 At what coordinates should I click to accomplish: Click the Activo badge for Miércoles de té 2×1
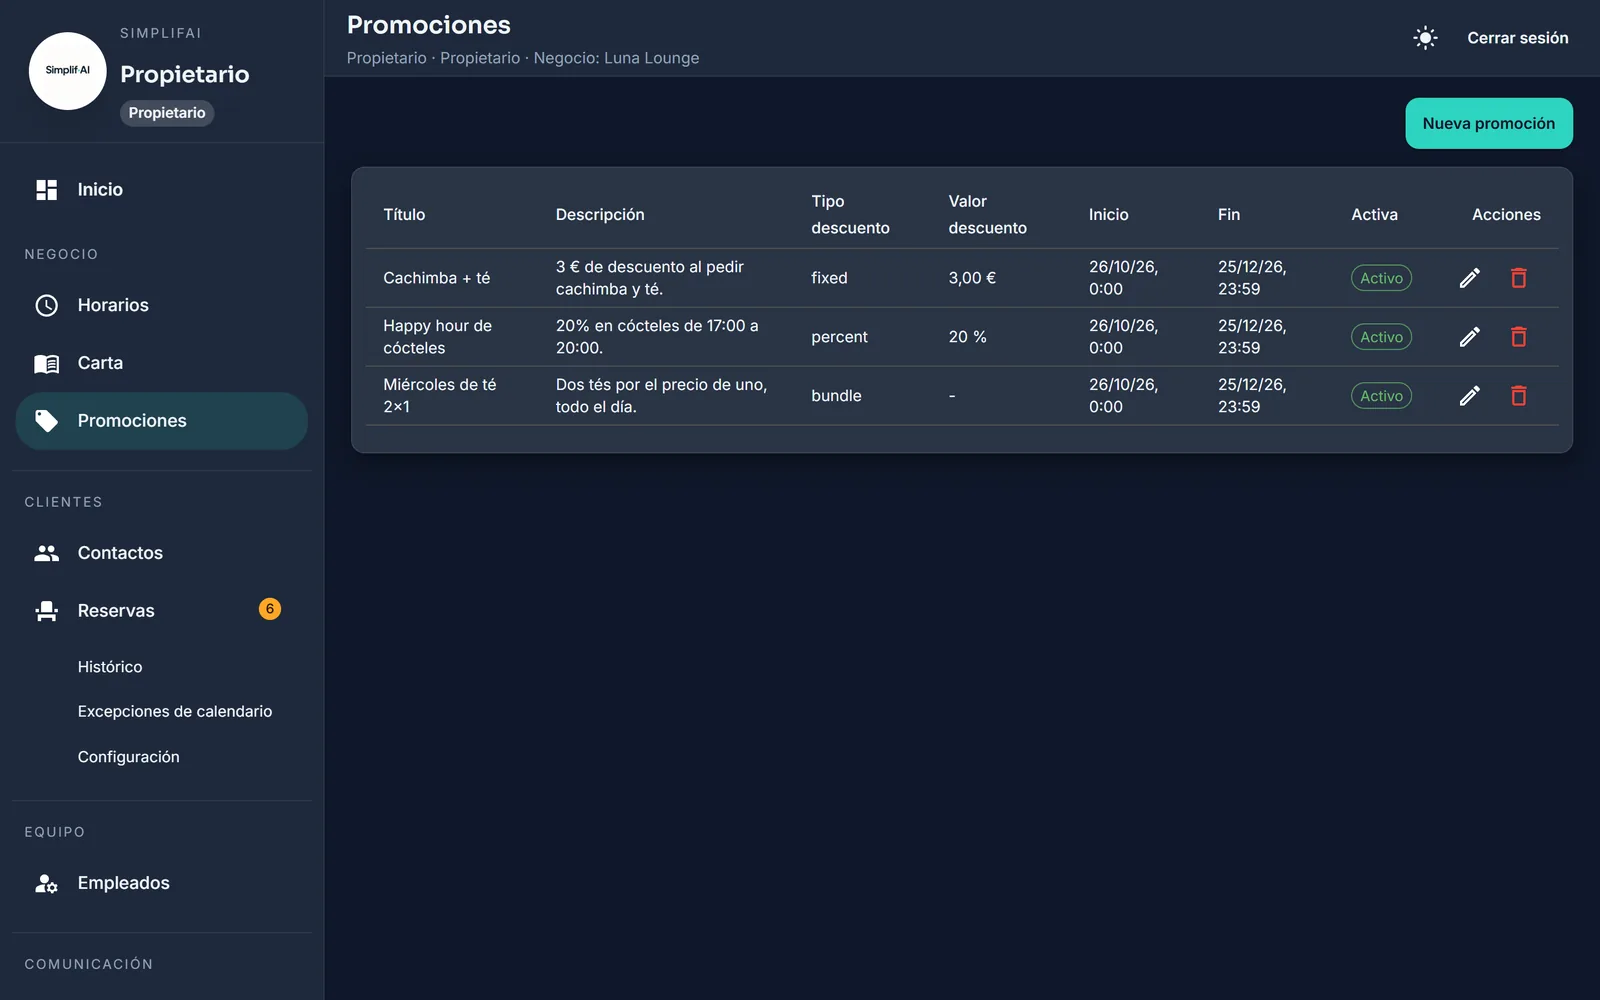[1381, 396]
